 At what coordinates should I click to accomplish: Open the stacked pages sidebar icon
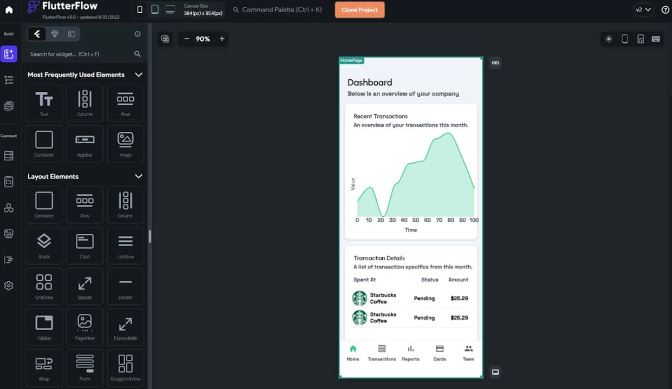pyautogui.click(x=9, y=106)
